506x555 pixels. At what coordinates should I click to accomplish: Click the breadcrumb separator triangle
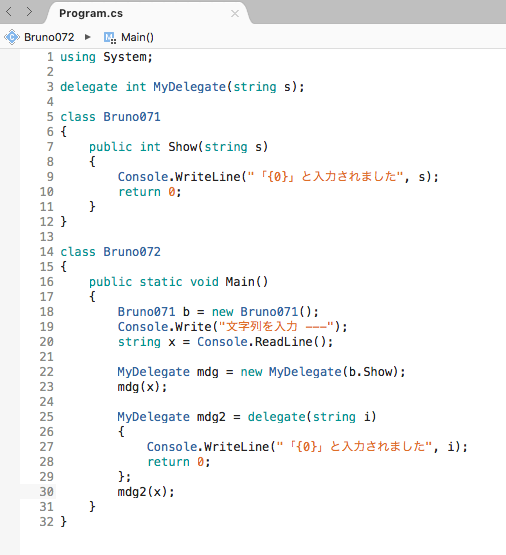coord(88,37)
